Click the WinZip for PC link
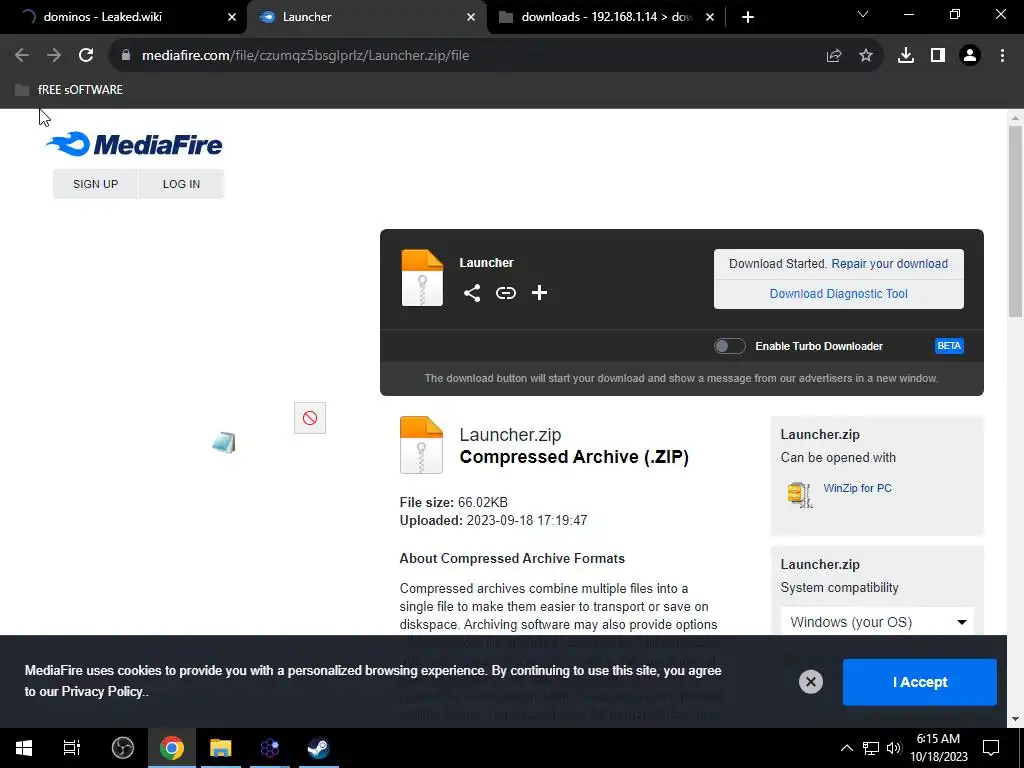 tap(857, 488)
